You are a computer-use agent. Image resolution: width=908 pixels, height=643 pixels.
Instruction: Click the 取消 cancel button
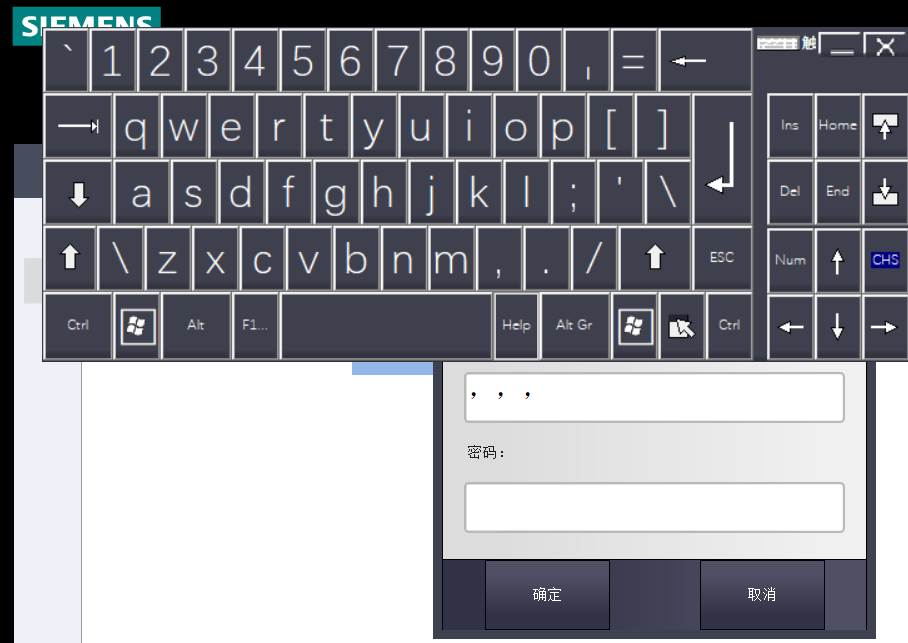(762, 595)
